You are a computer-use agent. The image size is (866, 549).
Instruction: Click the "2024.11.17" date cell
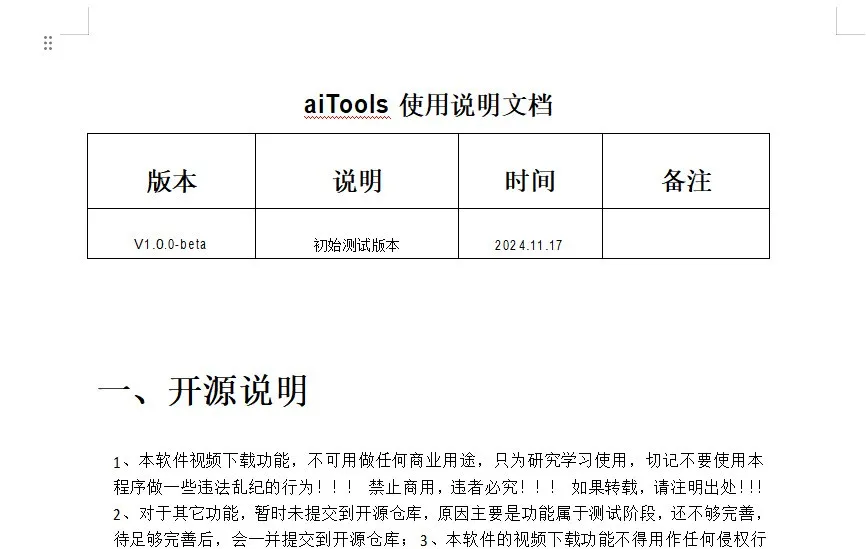click(528, 245)
